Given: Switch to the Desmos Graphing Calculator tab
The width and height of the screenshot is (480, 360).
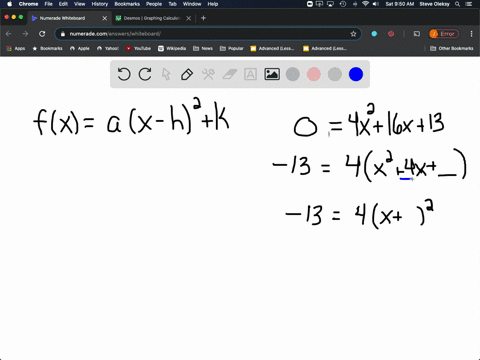Looking at the screenshot, I should (x=152, y=18).
